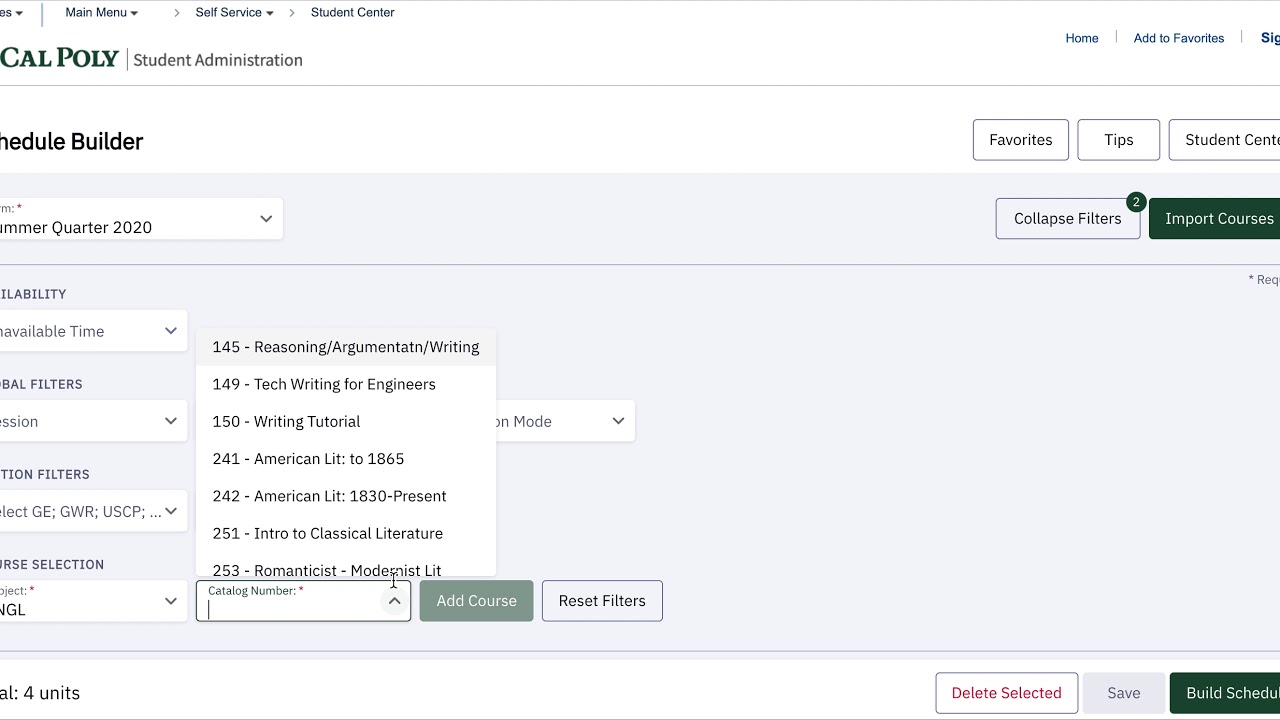1280x720 pixels.
Task: Click the Add Course button
Action: [x=476, y=601]
